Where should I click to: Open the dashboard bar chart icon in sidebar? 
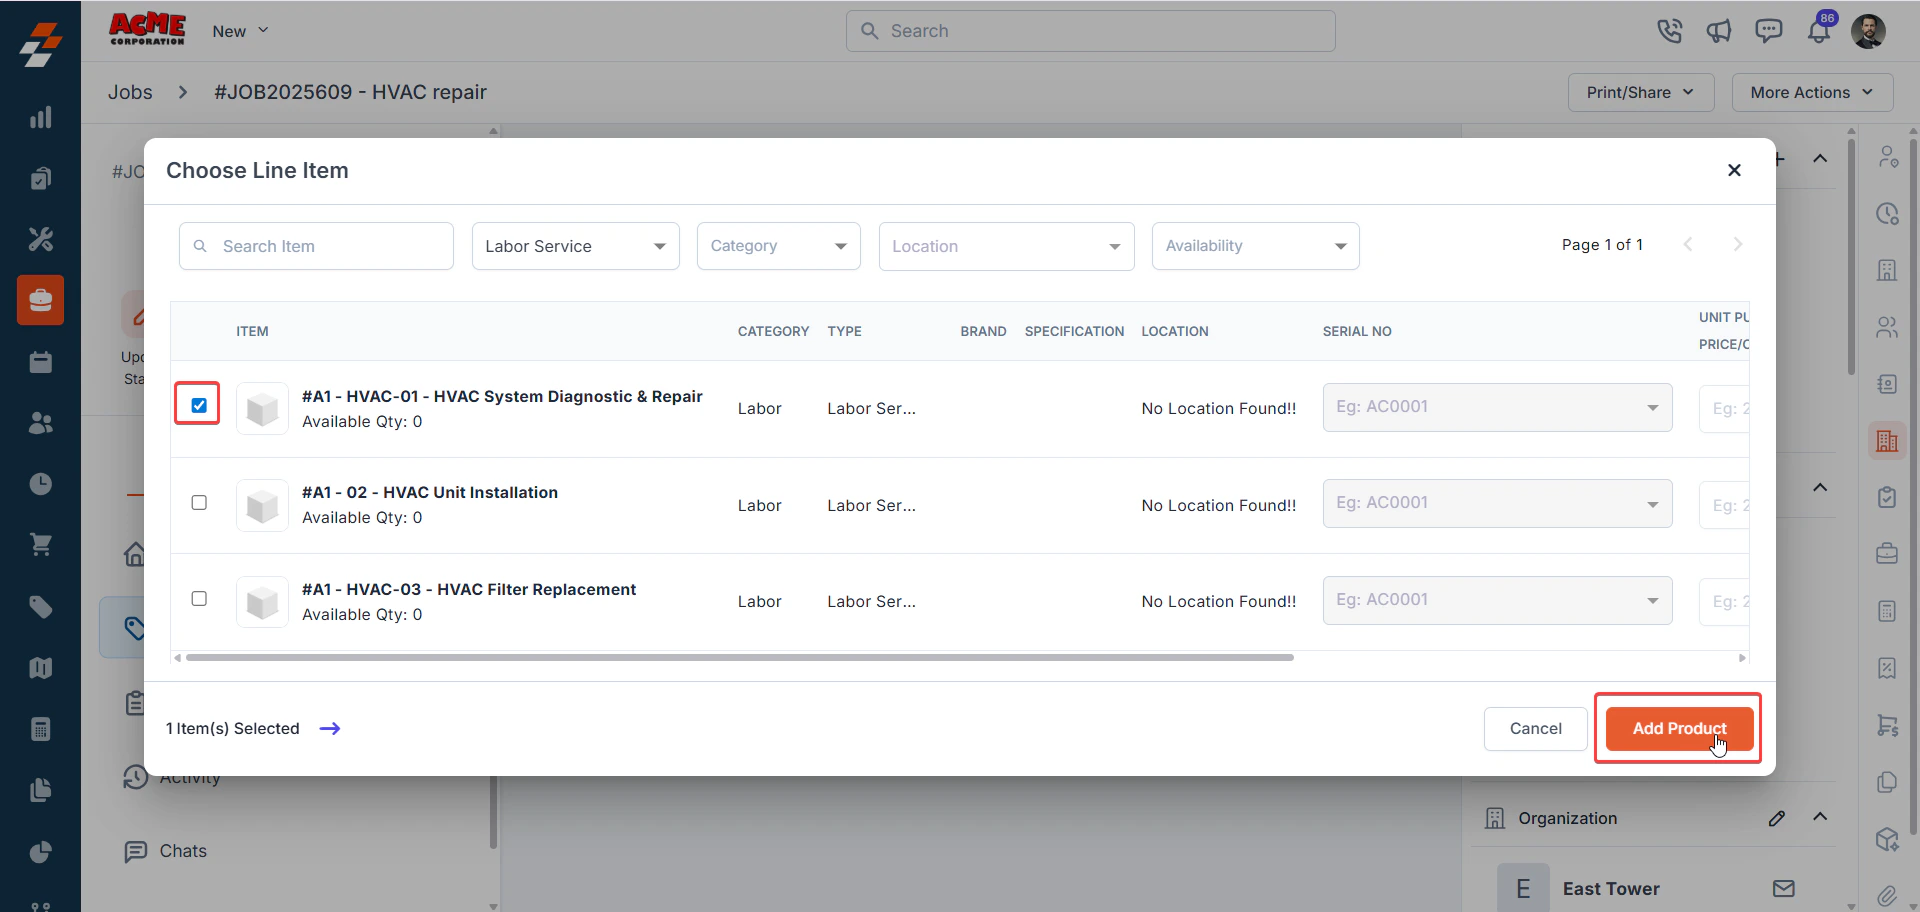tap(40, 117)
